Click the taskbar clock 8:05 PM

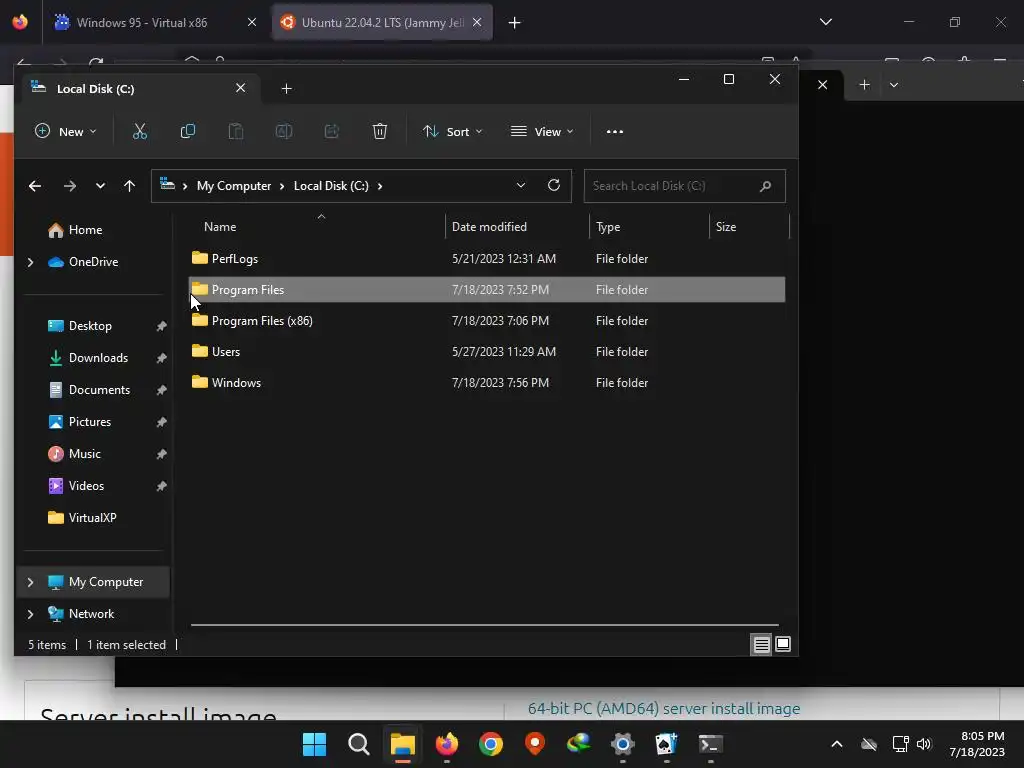pos(977,744)
